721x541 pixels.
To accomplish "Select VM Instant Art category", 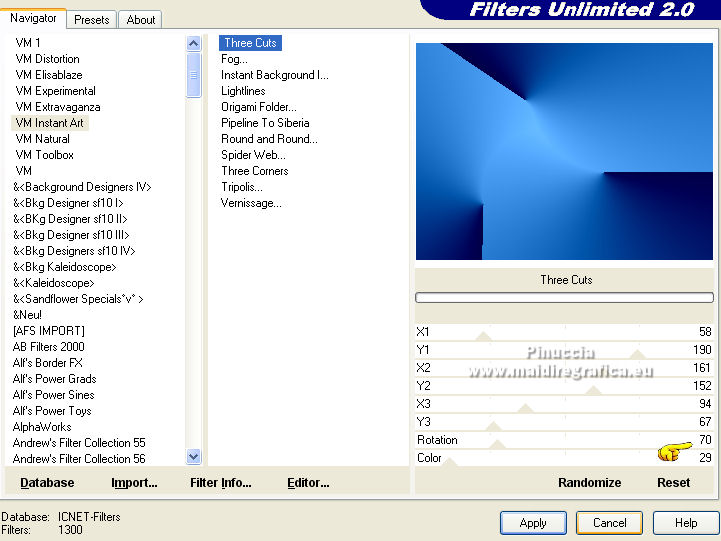I will coord(50,123).
